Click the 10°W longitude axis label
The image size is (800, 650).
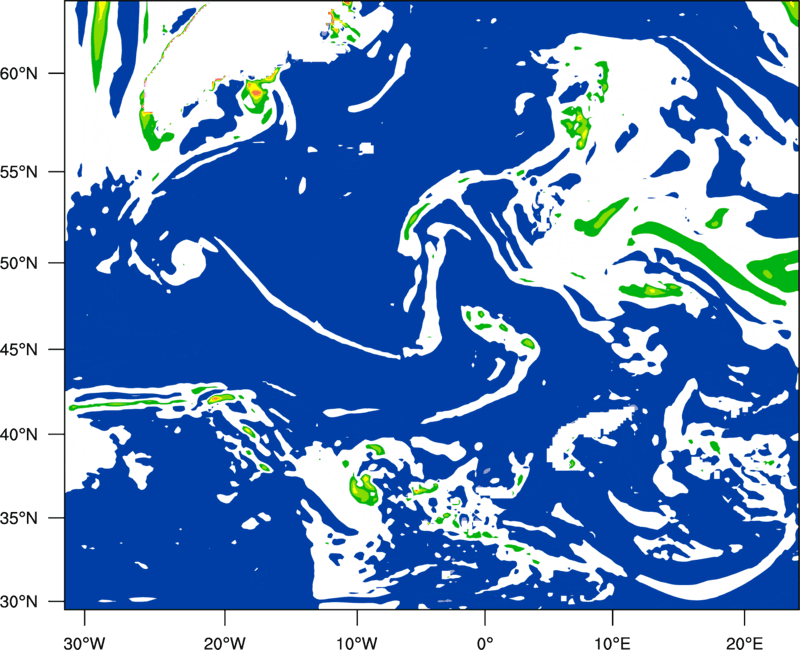356,642
